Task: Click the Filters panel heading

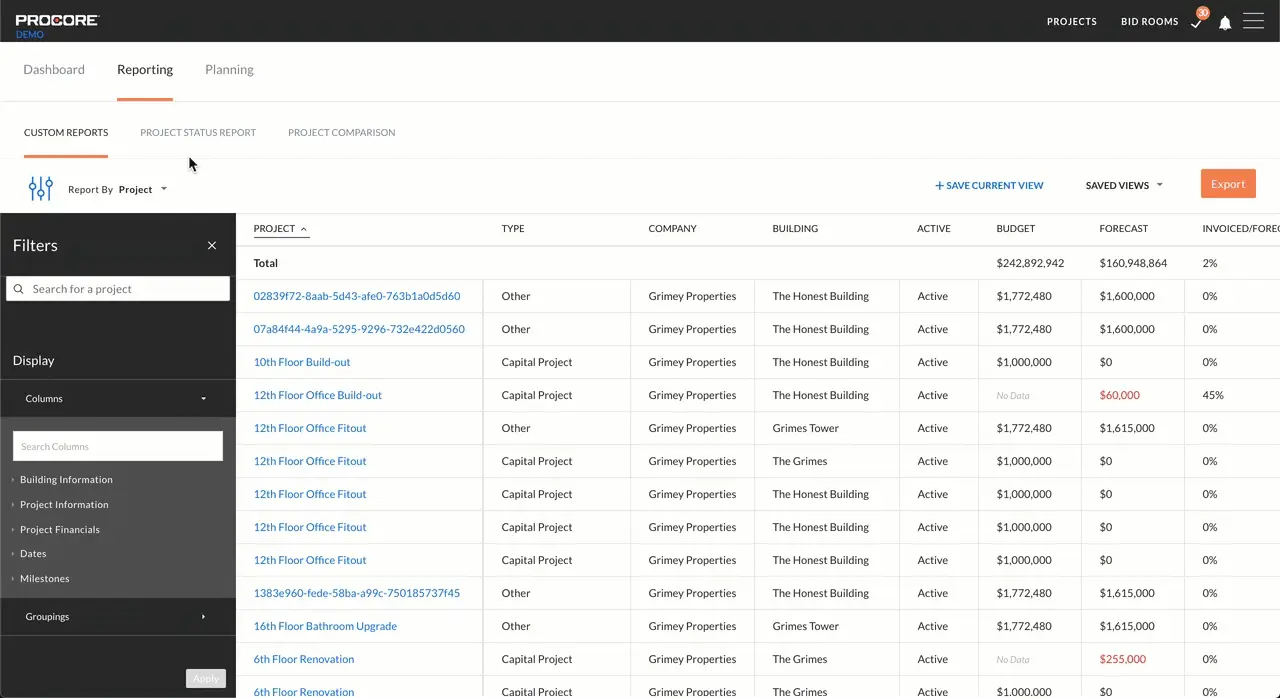Action: pos(35,245)
